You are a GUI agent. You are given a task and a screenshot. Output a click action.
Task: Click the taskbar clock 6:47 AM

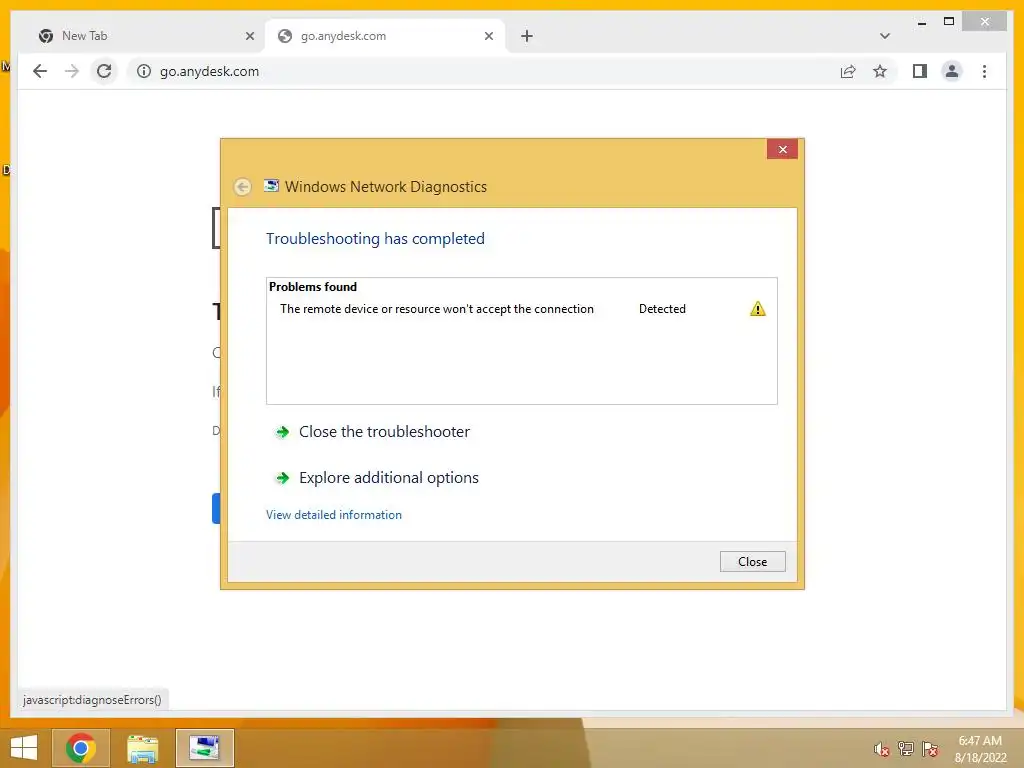(x=980, y=741)
